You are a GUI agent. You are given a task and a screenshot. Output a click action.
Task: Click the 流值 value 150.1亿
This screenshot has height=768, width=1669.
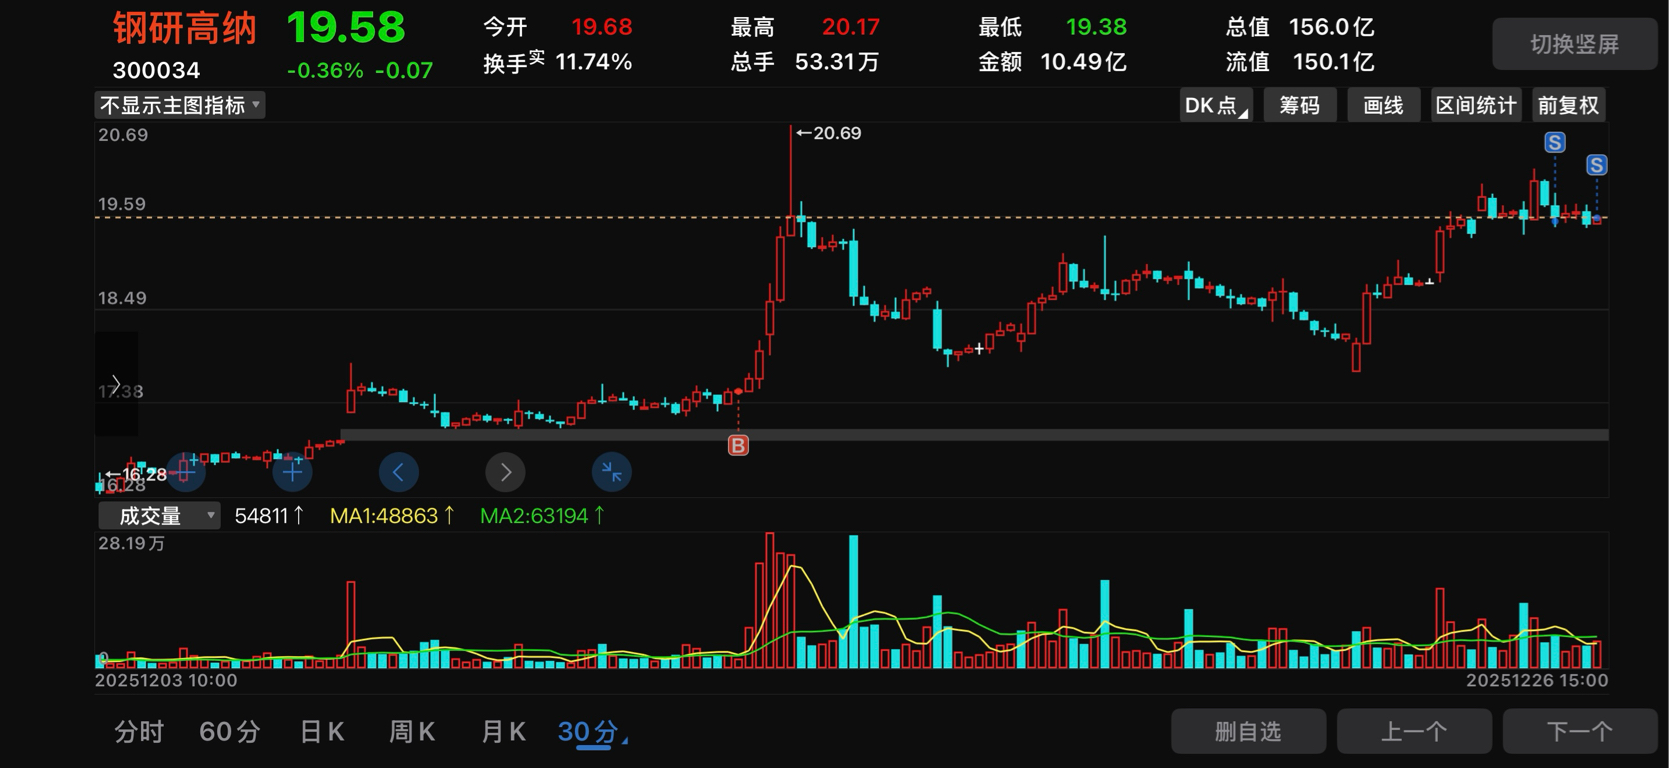1333,62
